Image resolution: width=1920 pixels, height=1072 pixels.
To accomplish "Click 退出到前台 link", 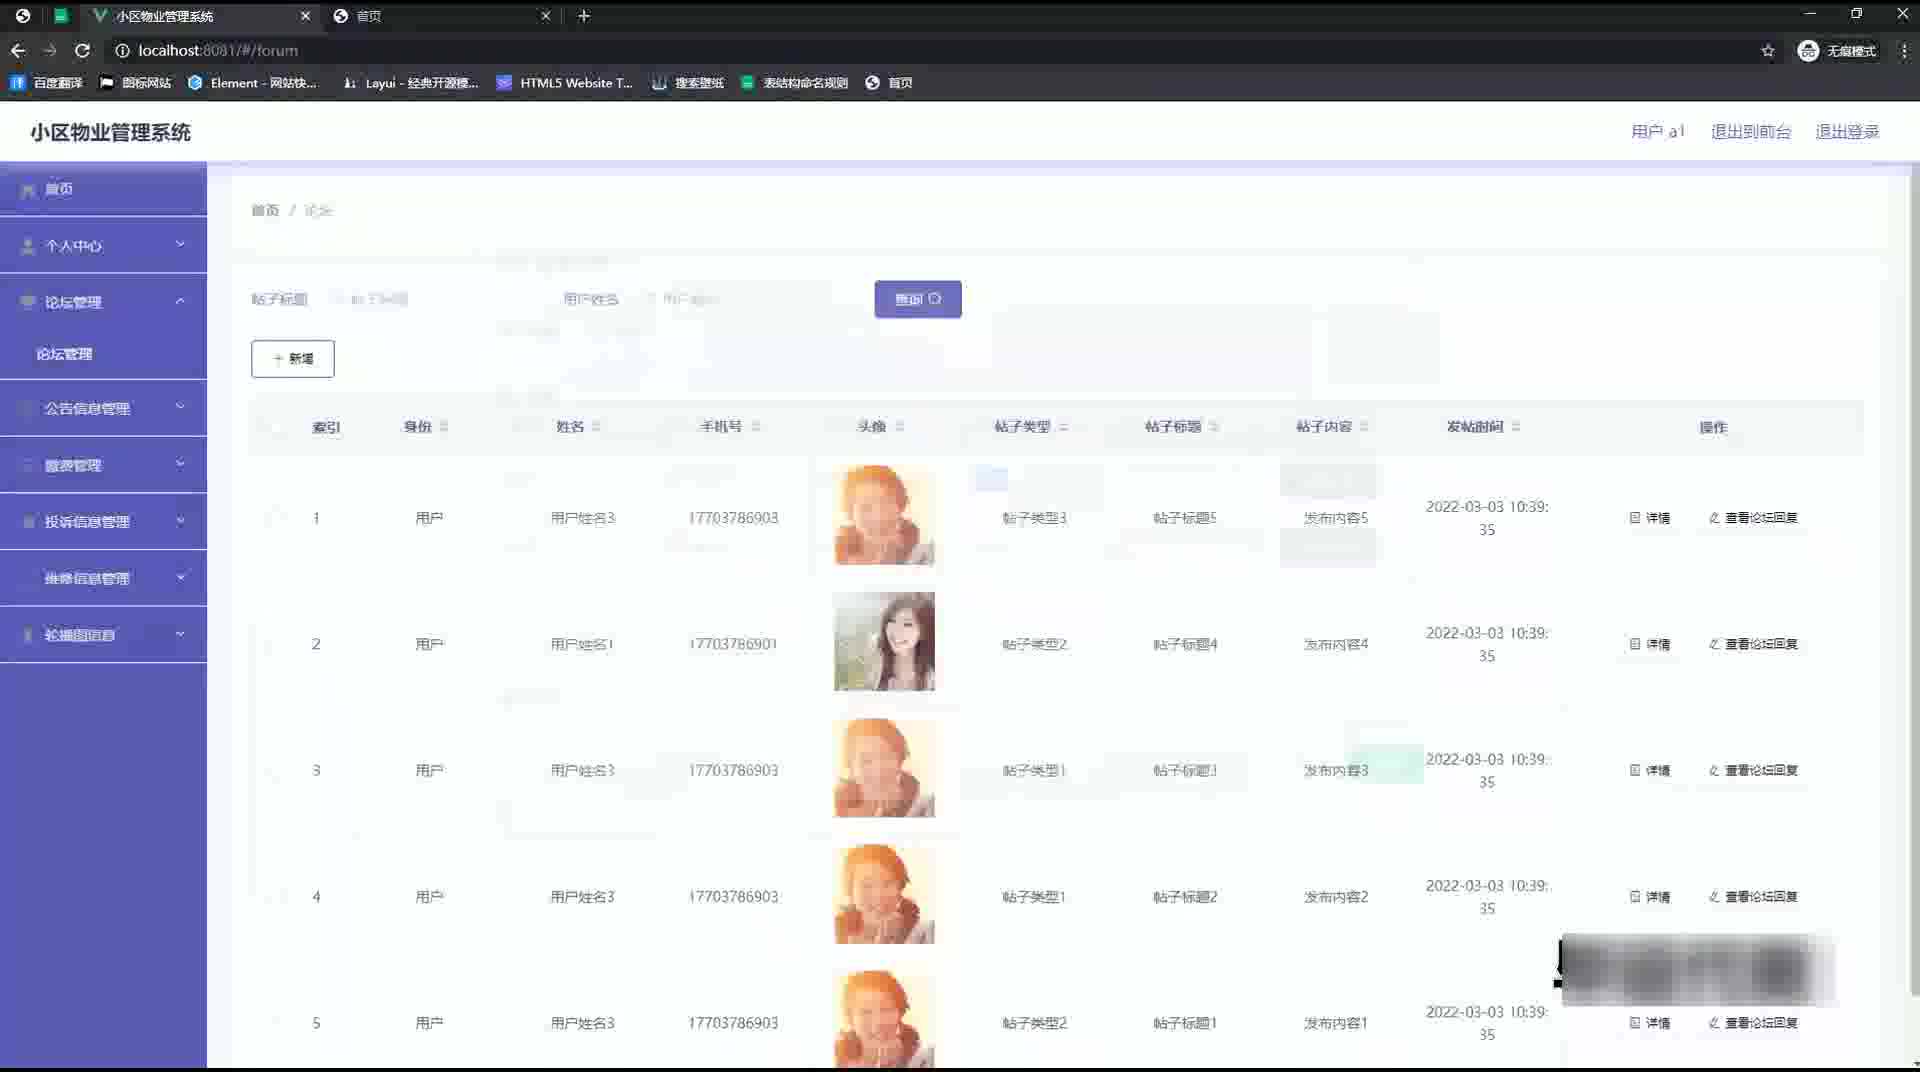I will click(1751, 132).
